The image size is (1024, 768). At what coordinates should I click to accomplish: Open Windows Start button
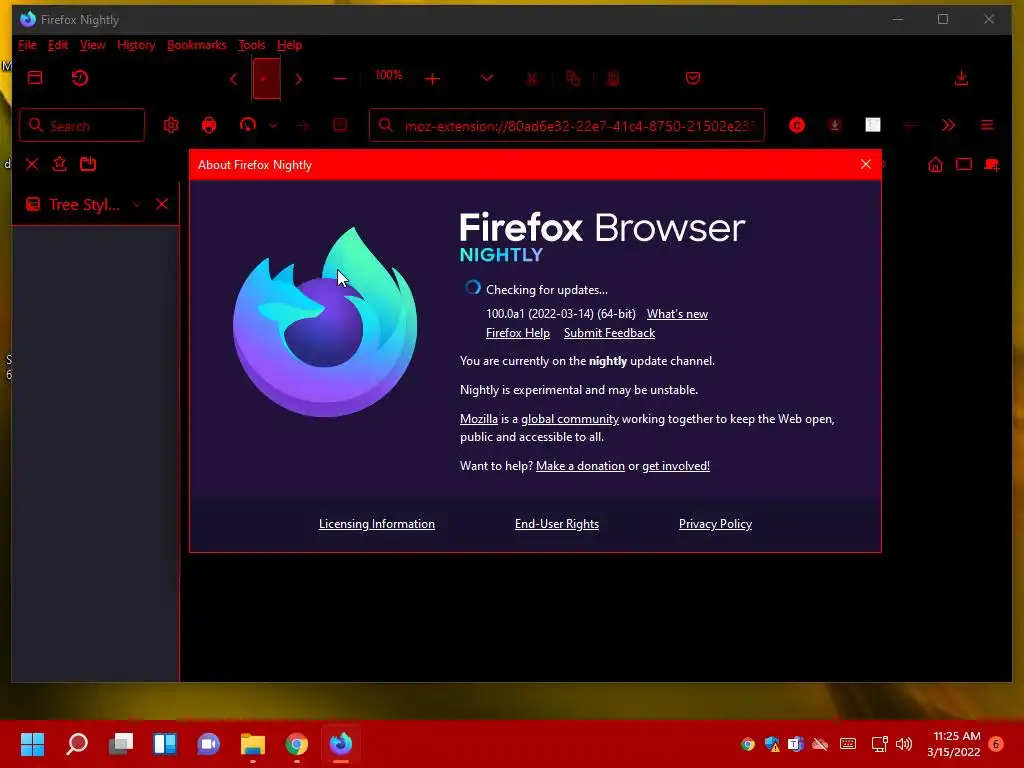pyautogui.click(x=32, y=744)
